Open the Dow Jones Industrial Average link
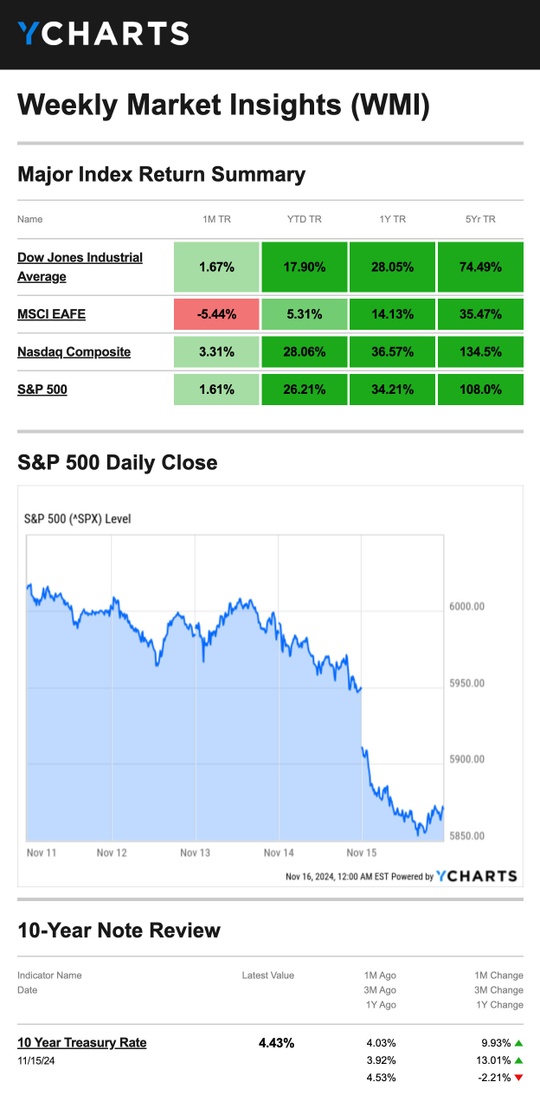Viewport: 540px width, 1095px height. [80, 267]
